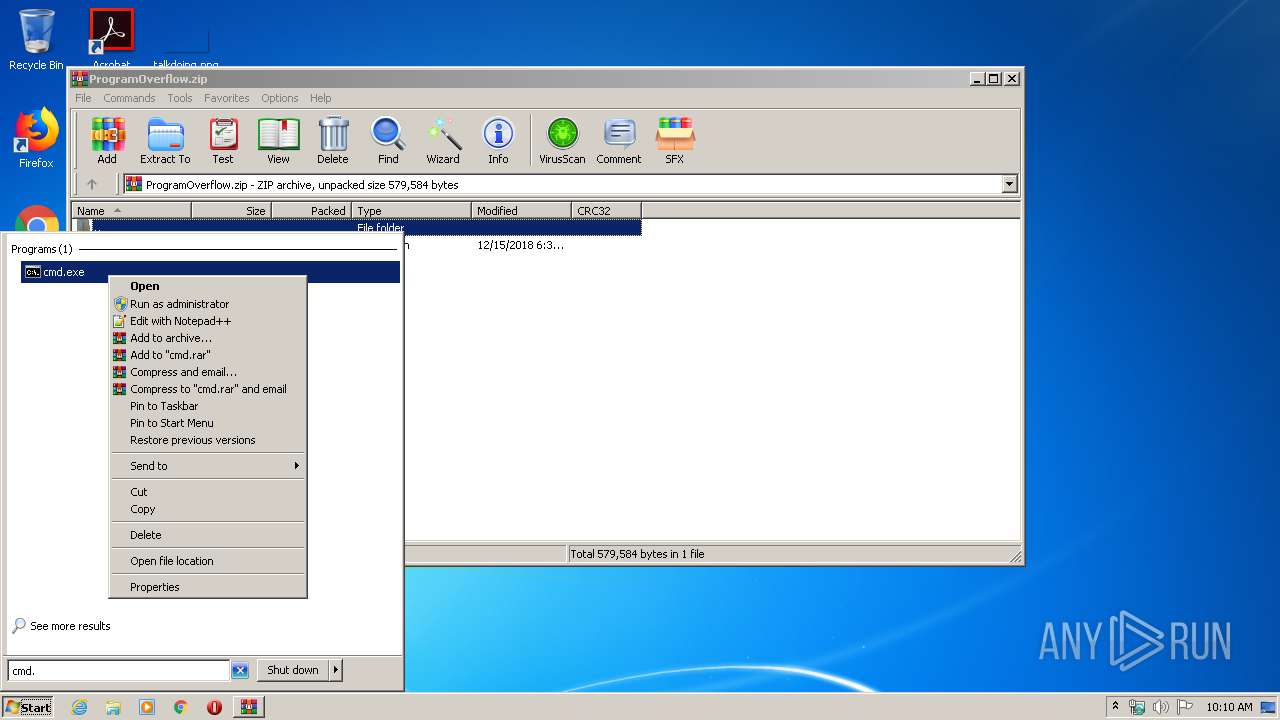Open the Options menu
Screen dimensions: 1280x720
coord(280,98)
